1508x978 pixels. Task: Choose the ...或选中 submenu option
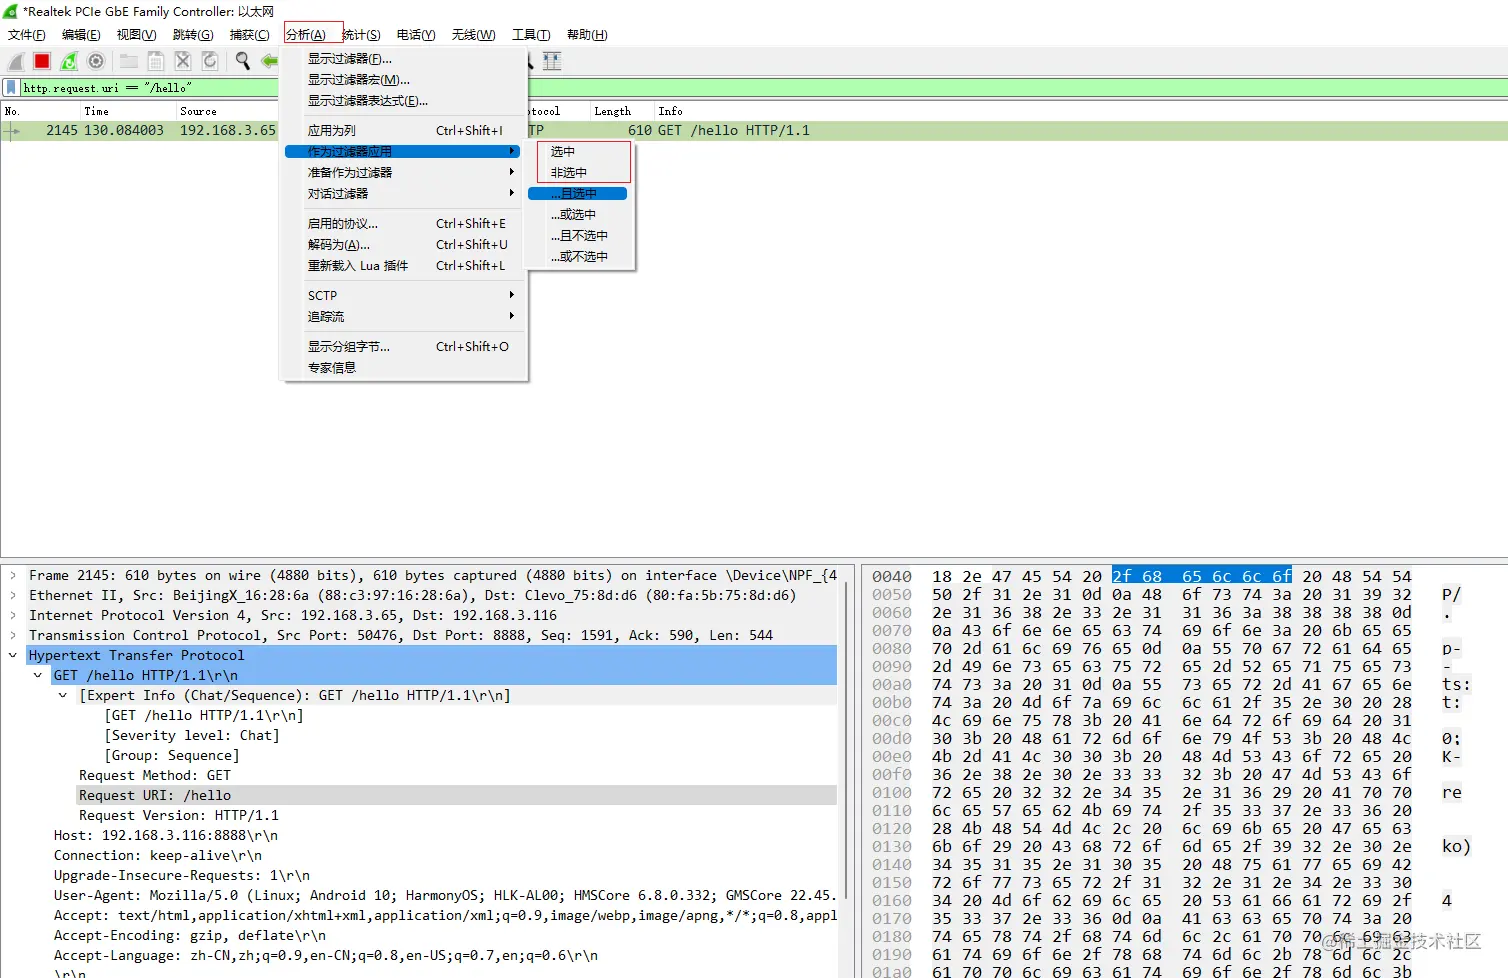point(580,214)
